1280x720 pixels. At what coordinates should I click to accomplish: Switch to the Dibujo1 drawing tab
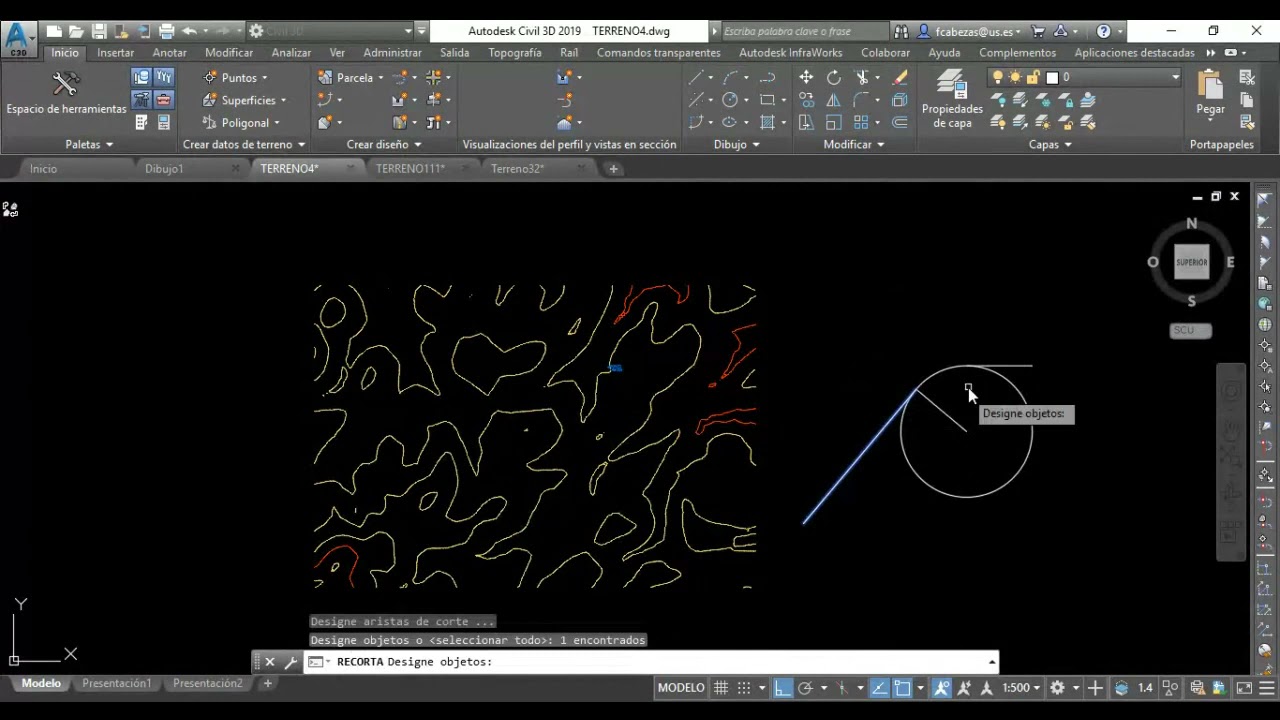pyautogui.click(x=164, y=169)
